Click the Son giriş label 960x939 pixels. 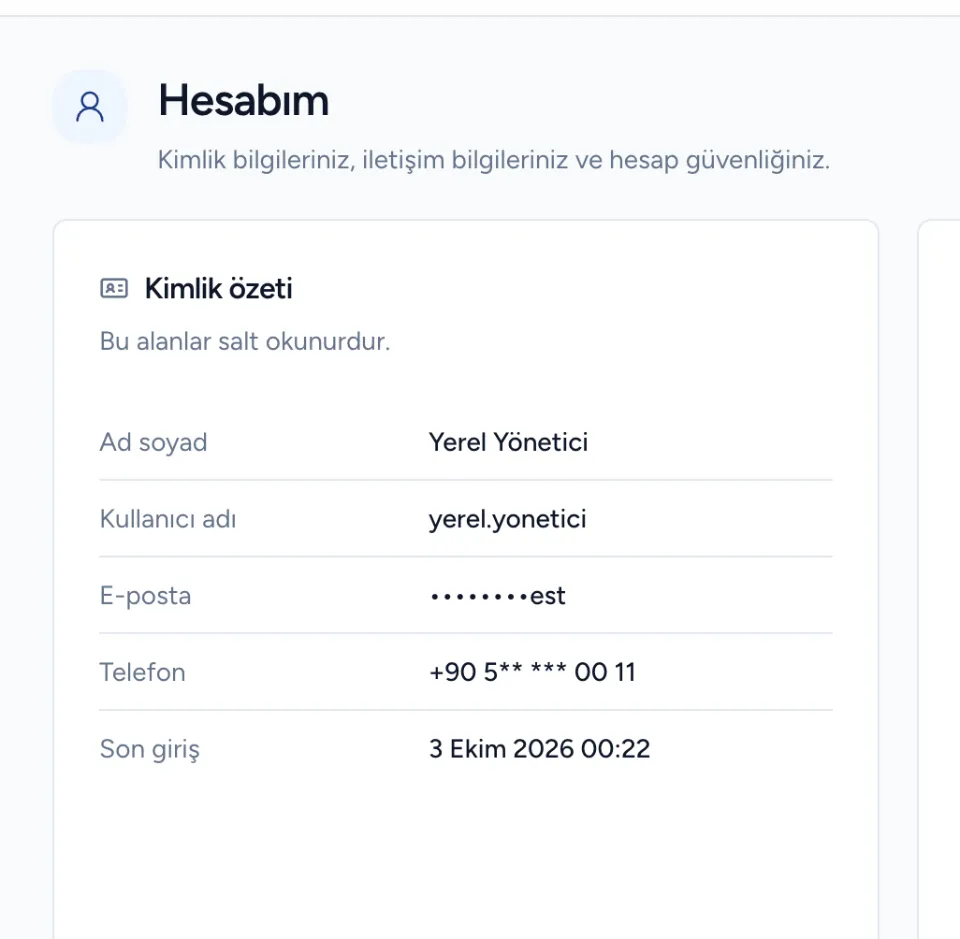point(150,749)
